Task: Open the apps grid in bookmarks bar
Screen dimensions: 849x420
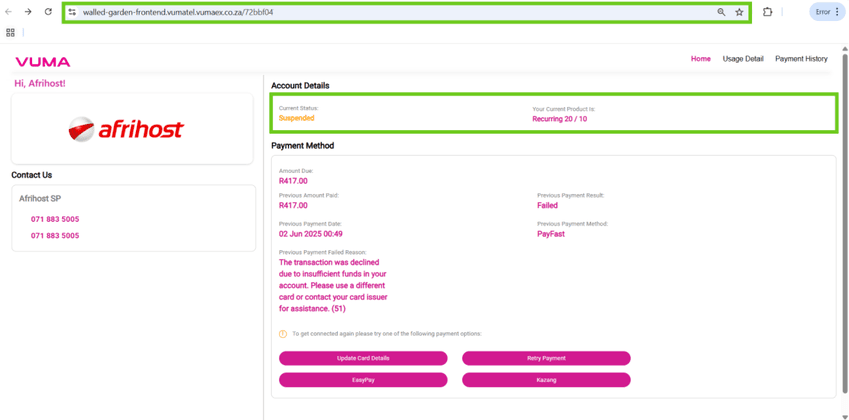Action: 10,32
